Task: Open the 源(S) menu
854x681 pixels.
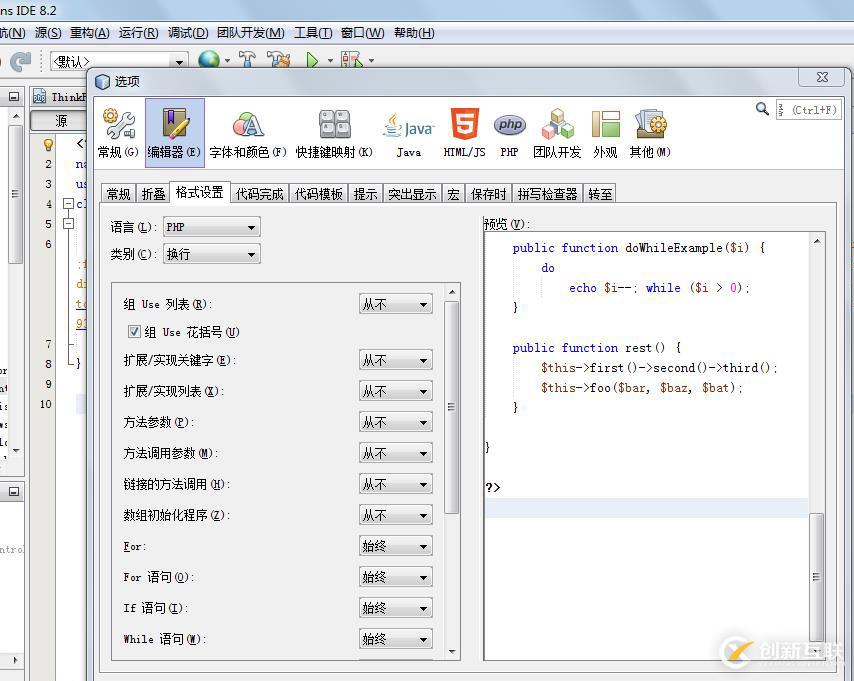Action: coord(48,33)
